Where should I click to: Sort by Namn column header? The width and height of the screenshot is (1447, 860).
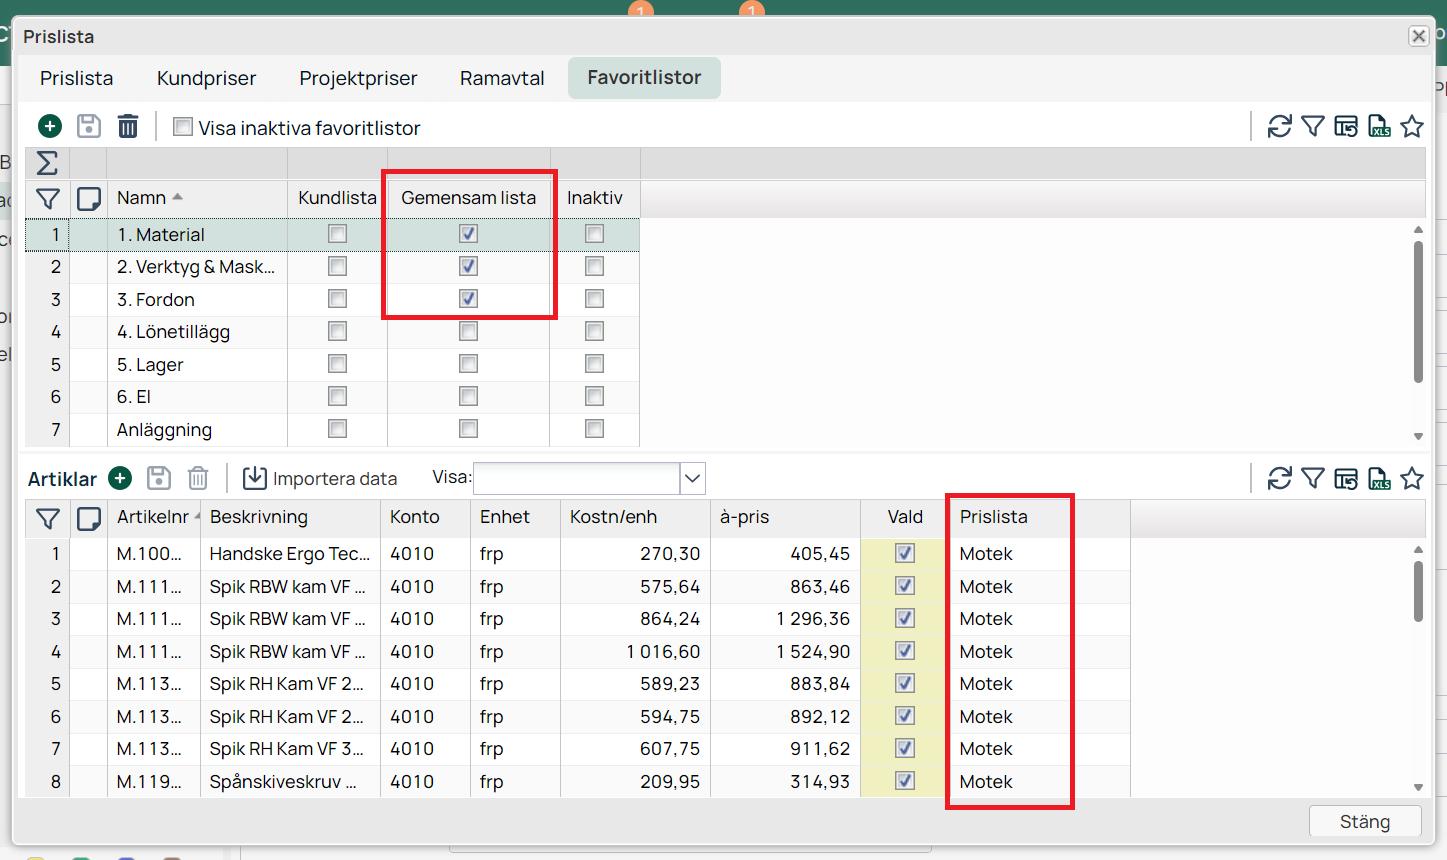point(142,198)
